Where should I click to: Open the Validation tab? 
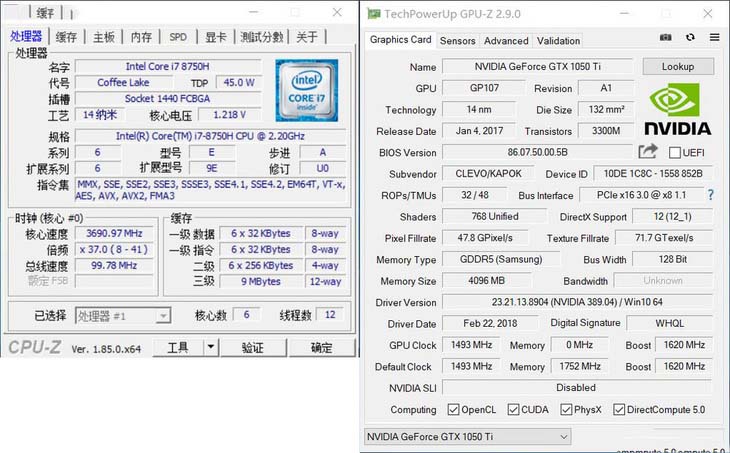point(558,41)
